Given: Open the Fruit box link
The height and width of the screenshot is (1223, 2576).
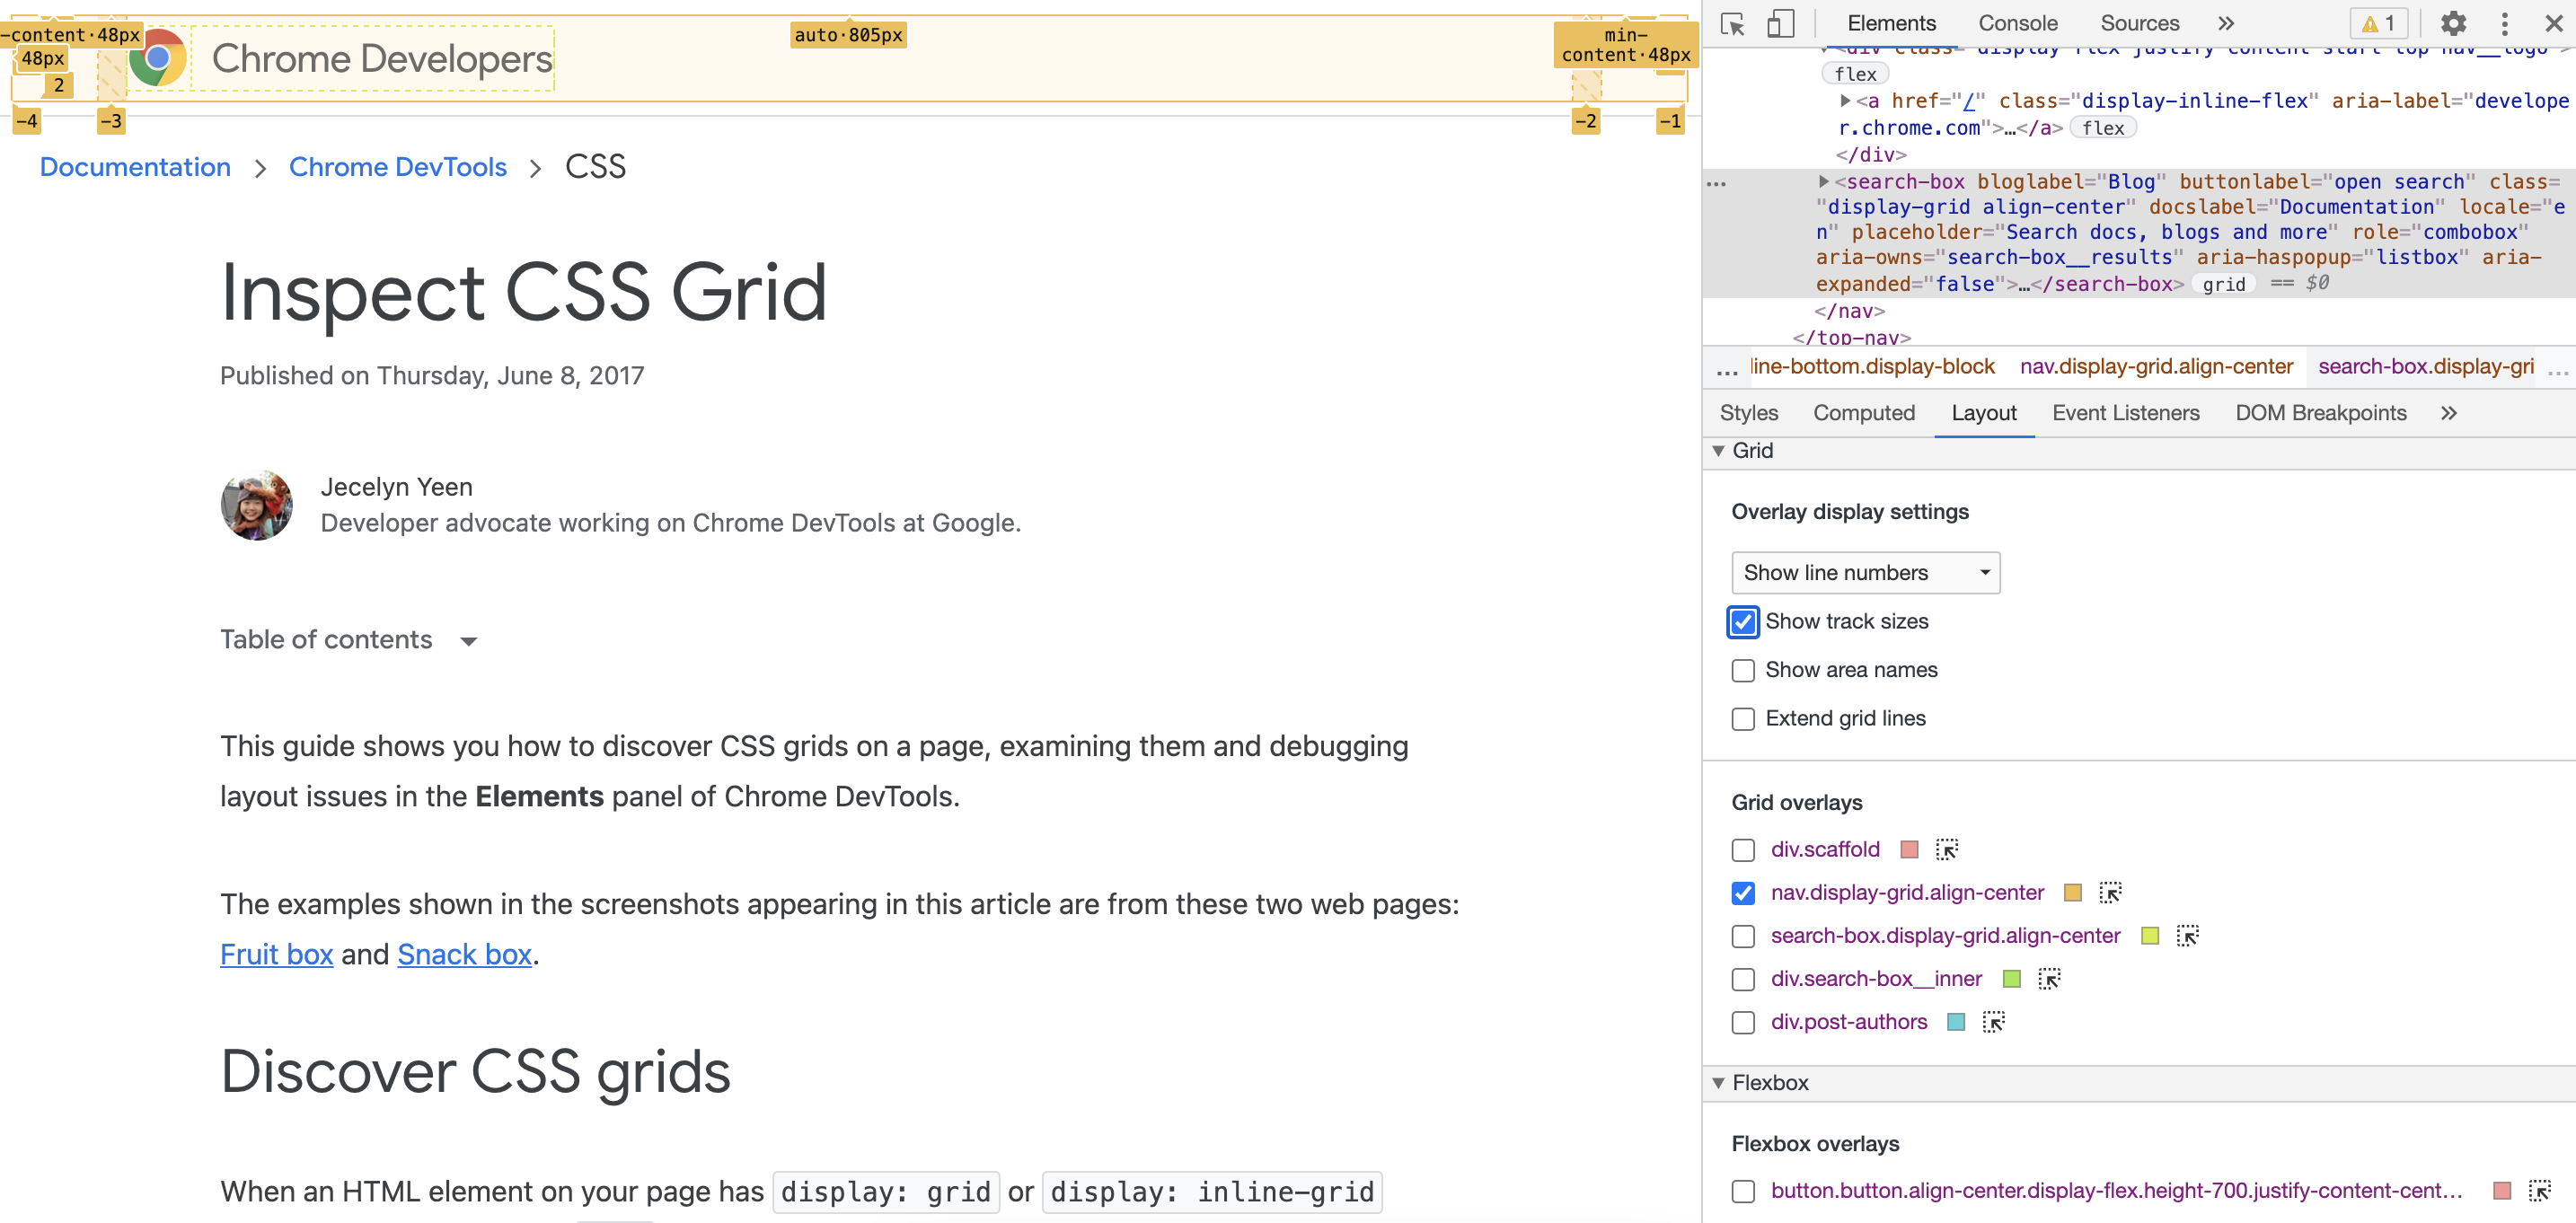Looking at the screenshot, I should point(276,954).
